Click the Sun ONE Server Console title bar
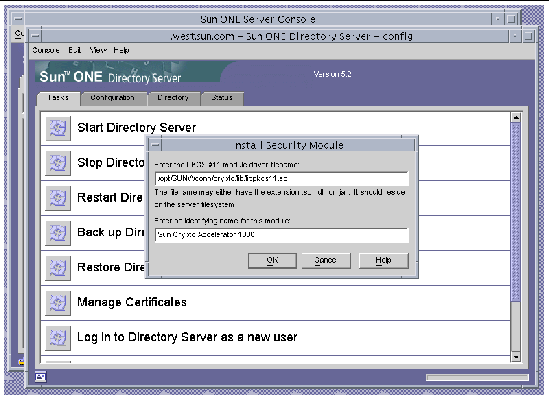549x400 pixels. coord(258,19)
